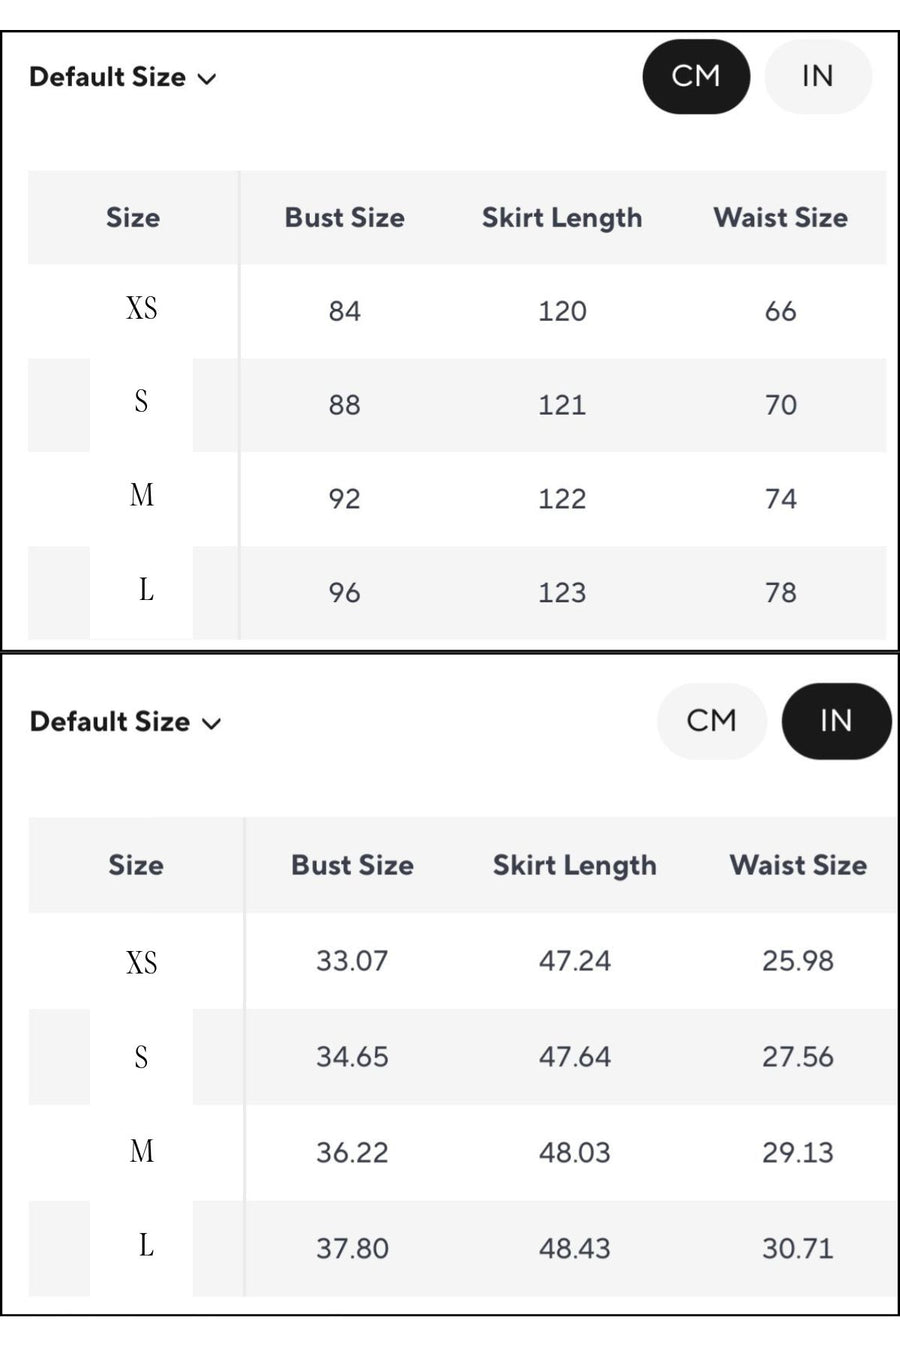The width and height of the screenshot is (900, 1350).
Task: Click the IN toggle in the upper chart
Action: tap(817, 77)
